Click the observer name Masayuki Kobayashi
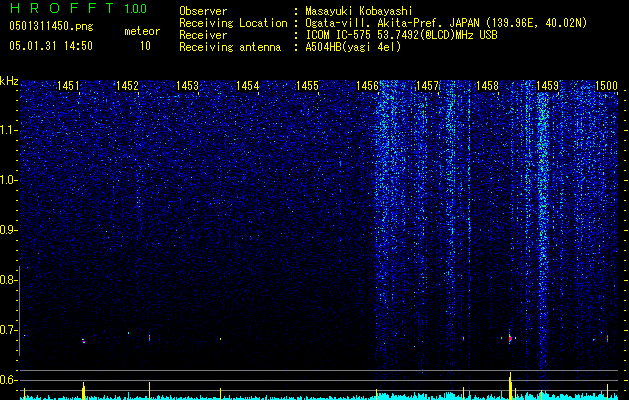Screen dimensions: 629x400 pyautogui.click(x=359, y=11)
